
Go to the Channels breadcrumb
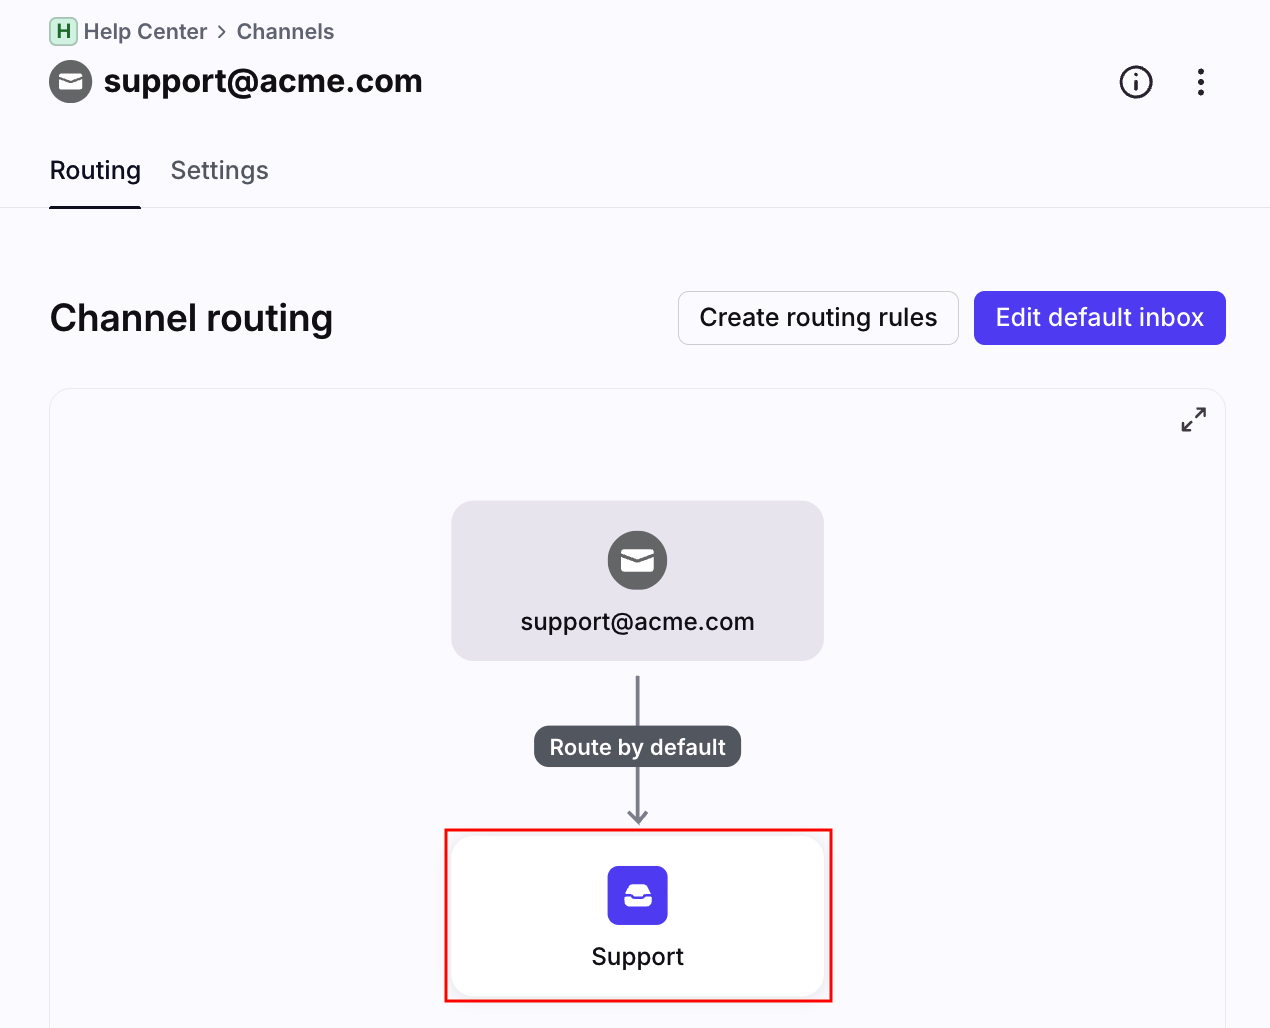pyautogui.click(x=285, y=31)
